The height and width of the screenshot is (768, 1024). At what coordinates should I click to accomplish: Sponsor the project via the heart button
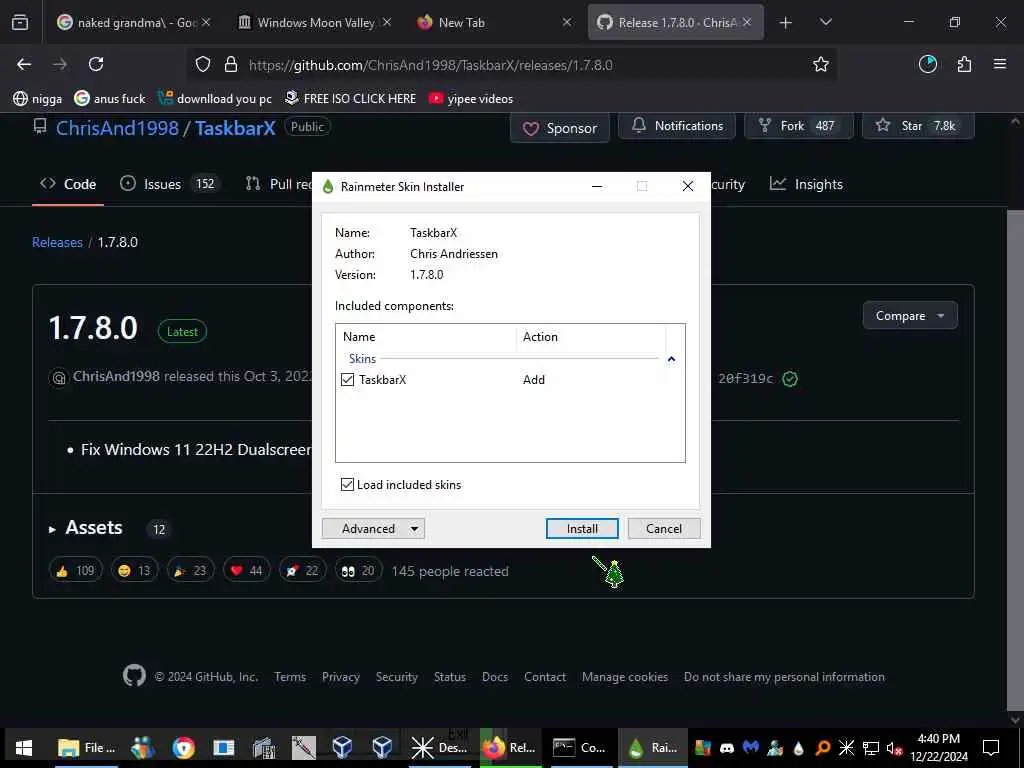coord(560,128)
